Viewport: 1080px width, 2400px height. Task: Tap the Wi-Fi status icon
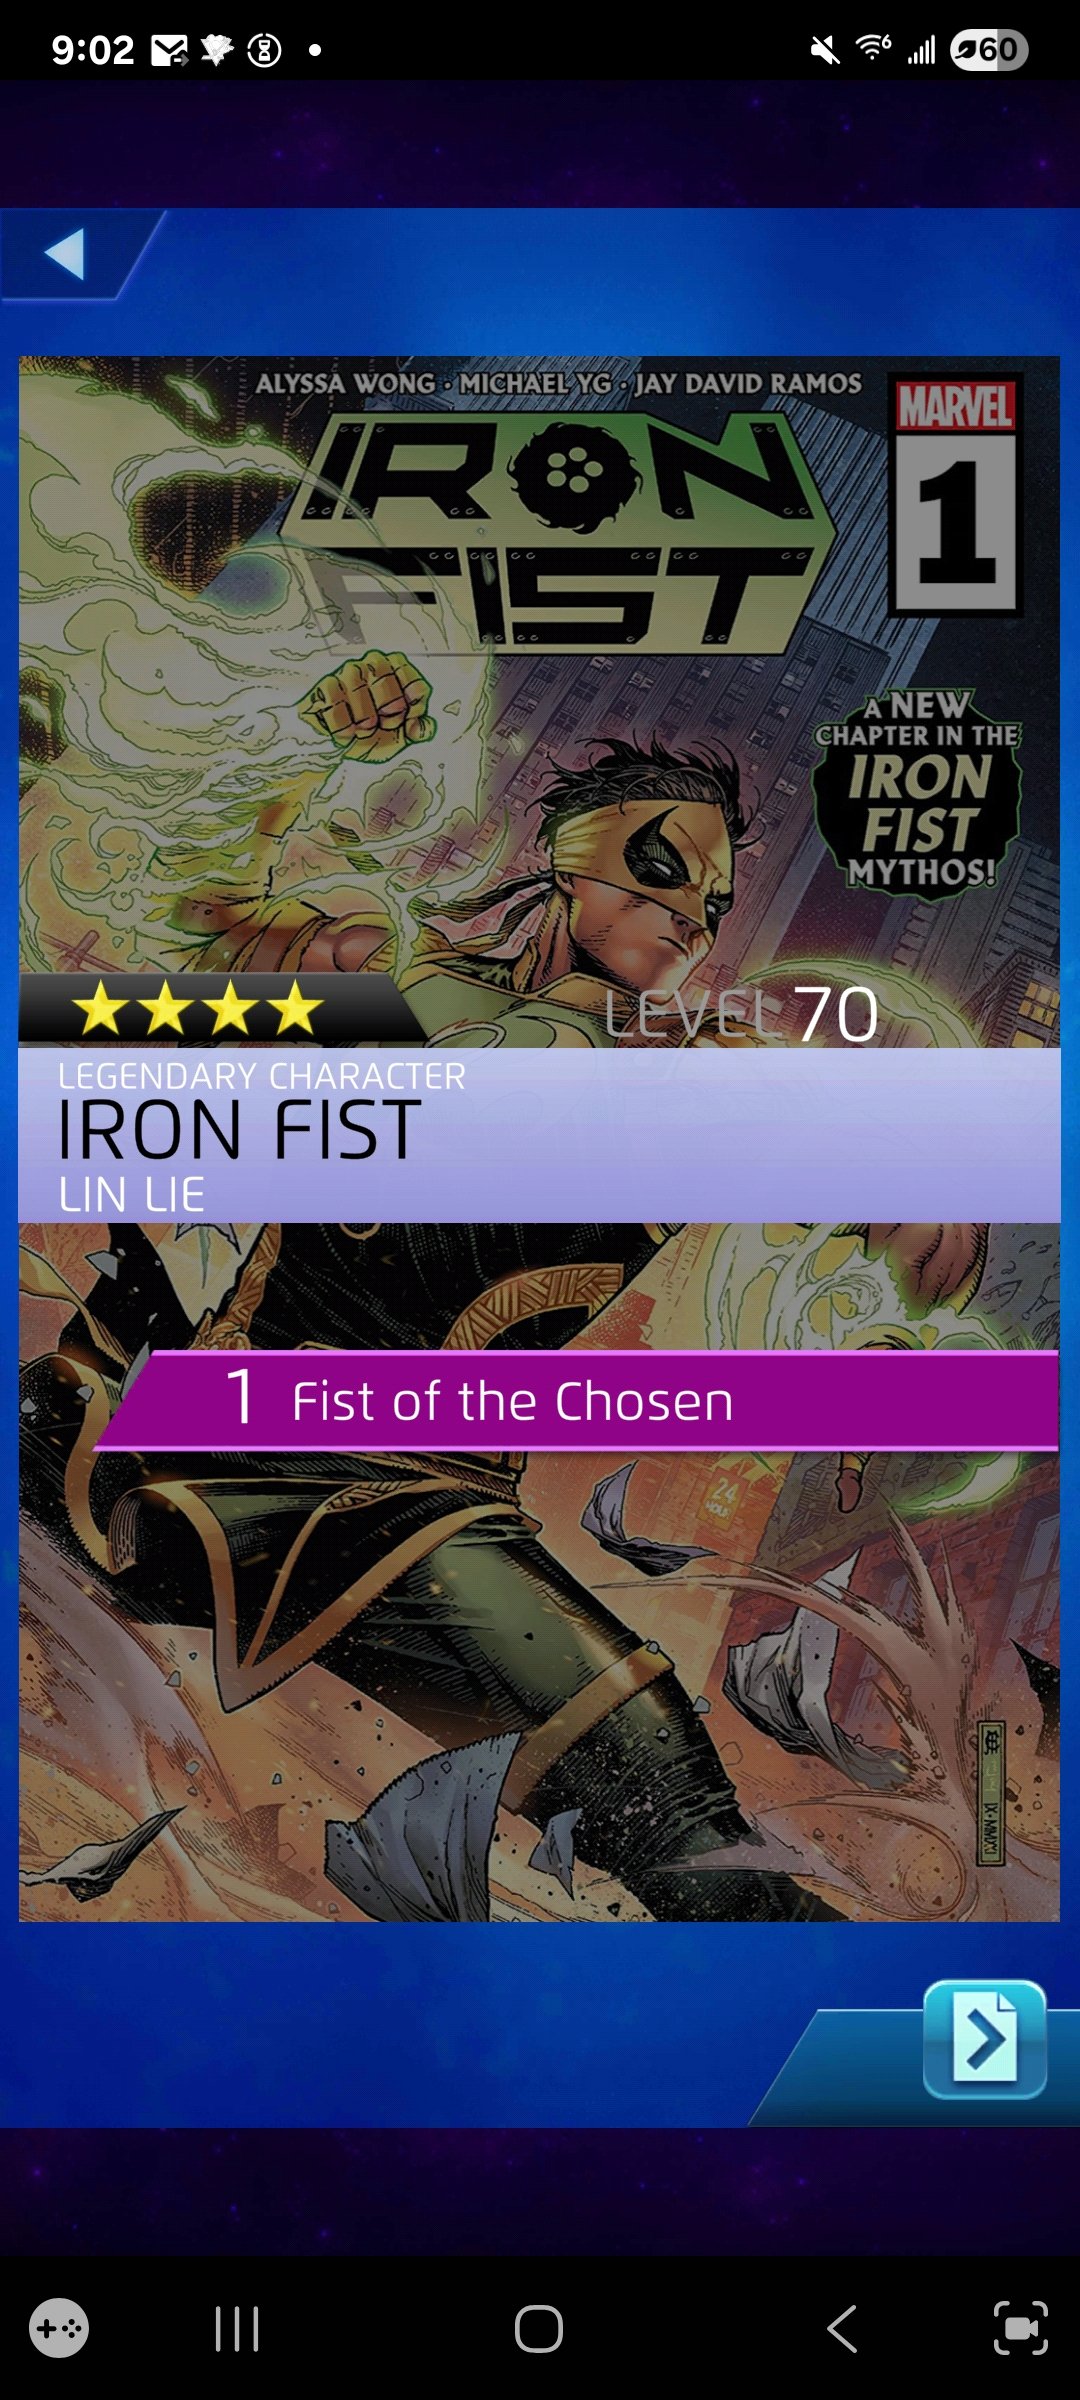(x=873, y=47)
